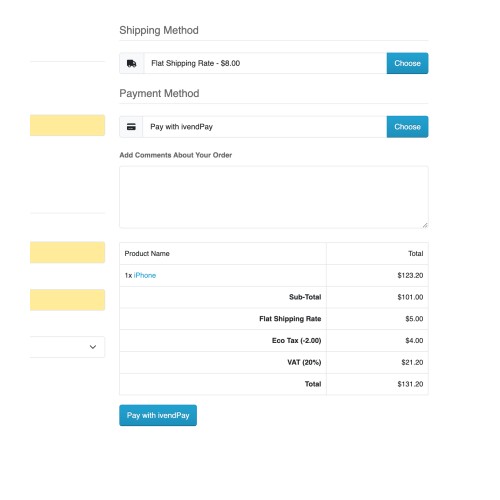Screen dimensions: 500x500
Task: Click the credit card payment icon
Action: tap(131, 127)
